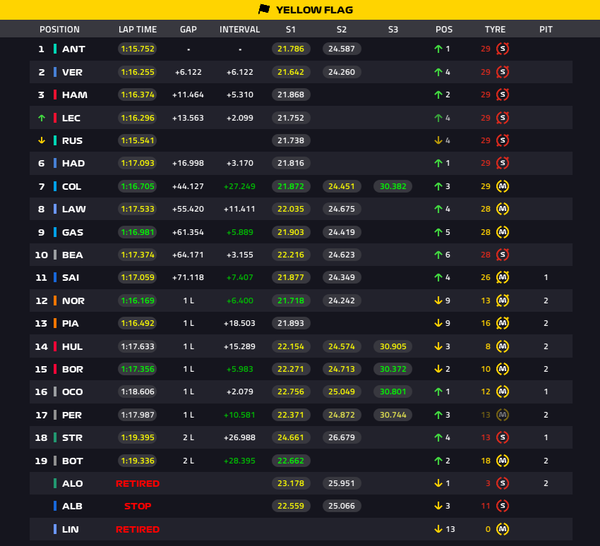Click BEA's soft tyre icon
Viewport: 600px width, 546px height.
502,255
